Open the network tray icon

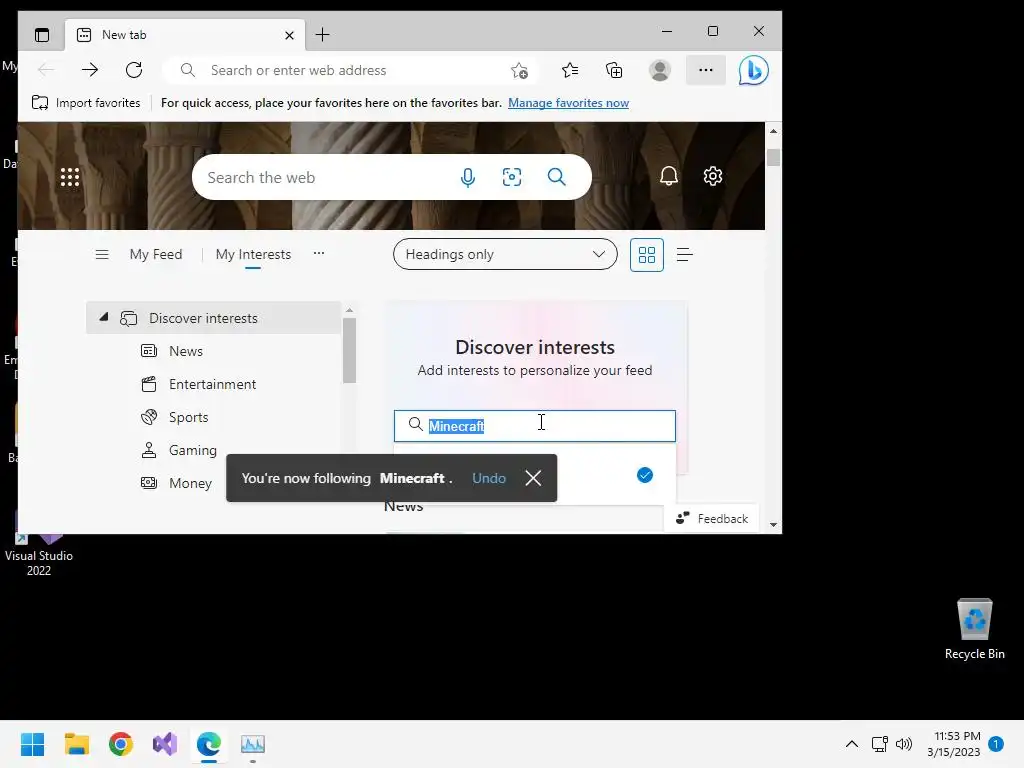coord(880,744)
